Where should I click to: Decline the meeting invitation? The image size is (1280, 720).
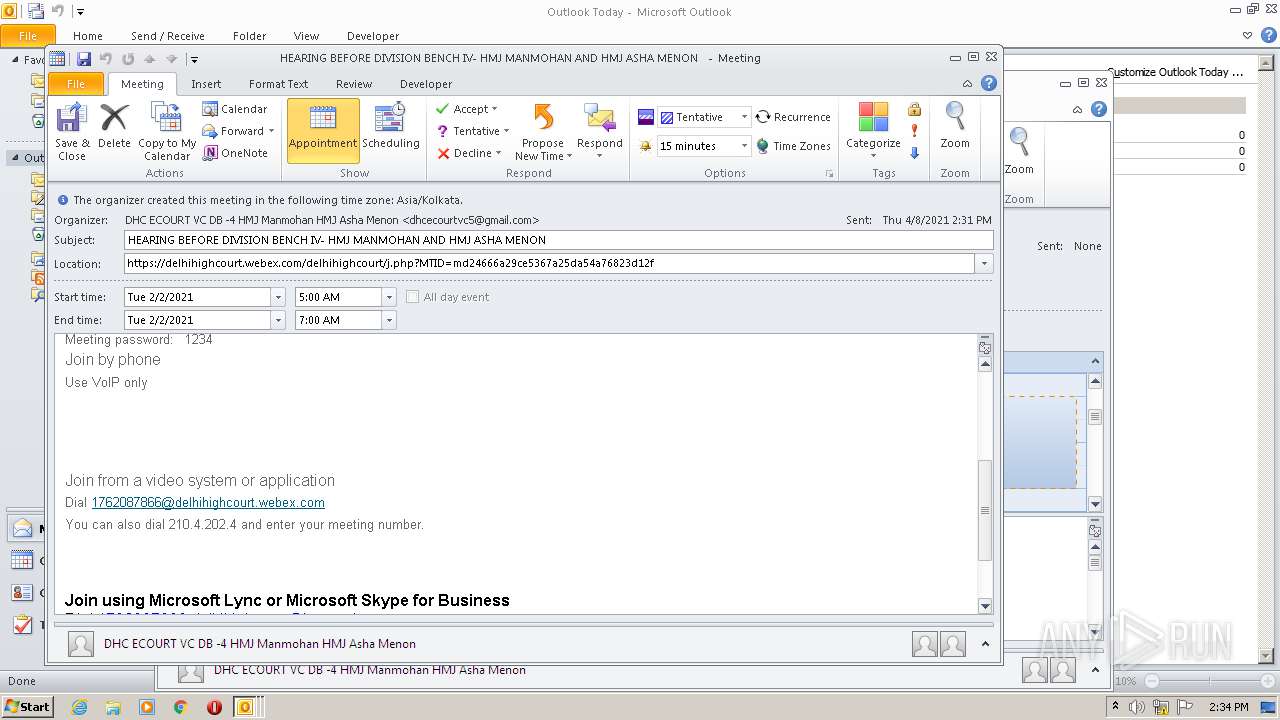[469, 153]
